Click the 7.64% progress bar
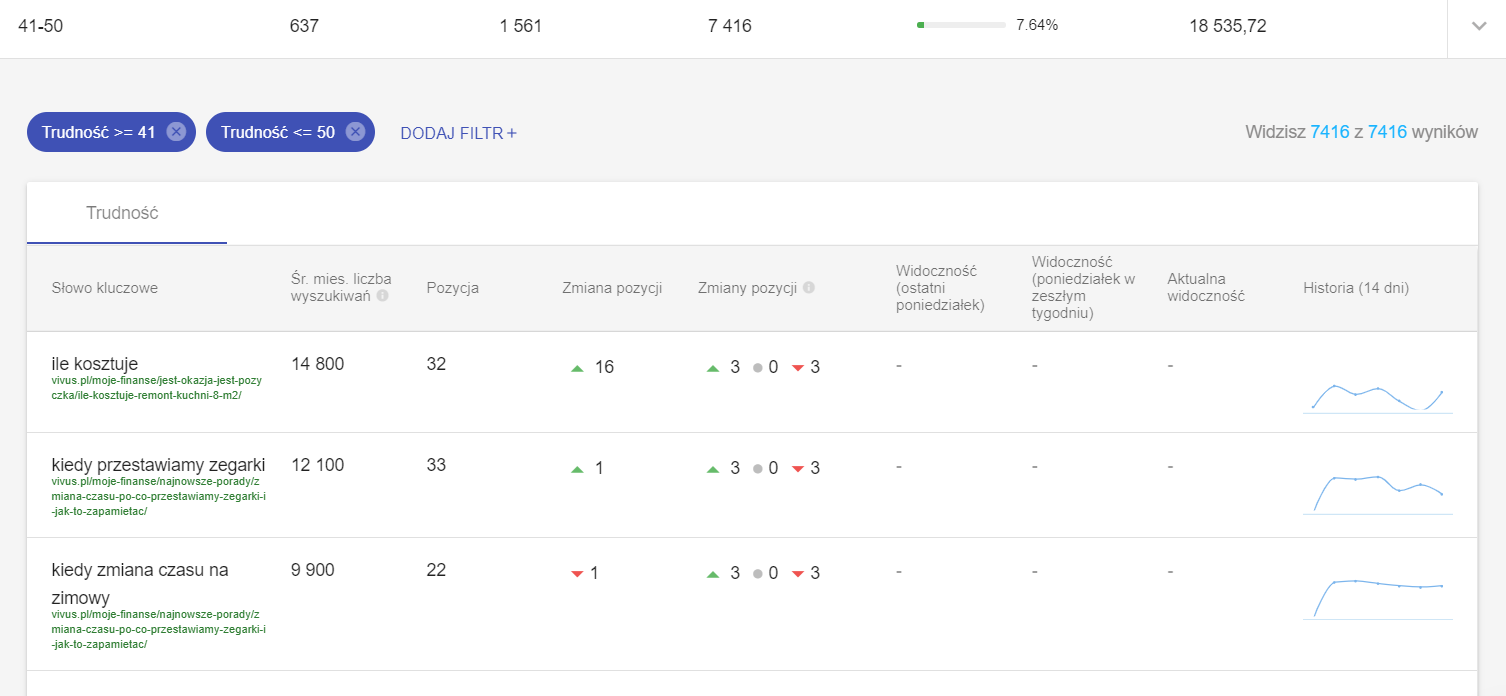This screenshot has height=696, width=1506. 961,25
